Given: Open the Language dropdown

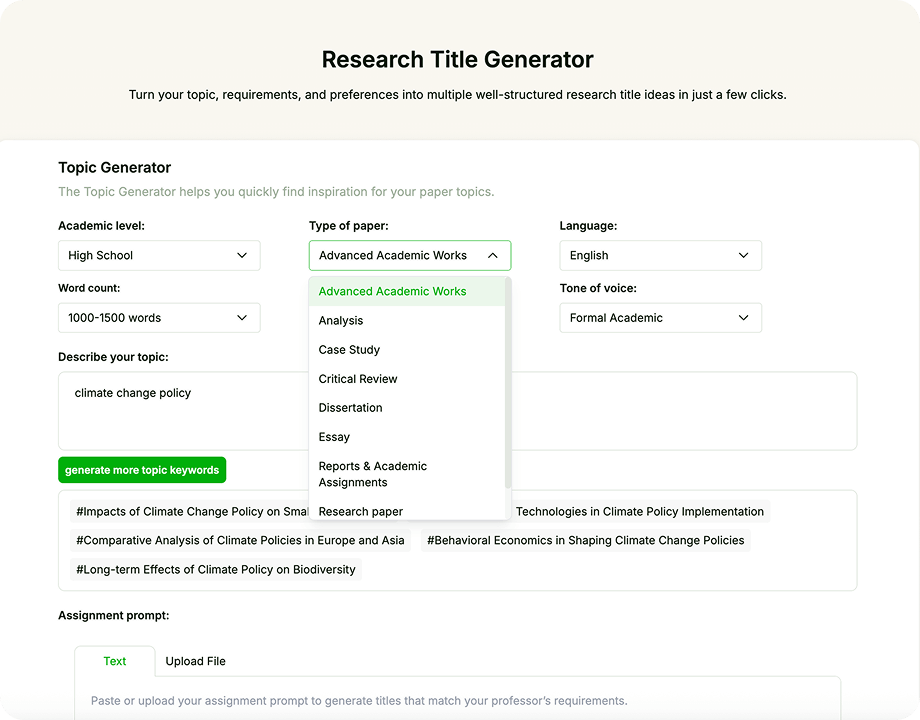Looking at the screenshot, I should [660, 255].
